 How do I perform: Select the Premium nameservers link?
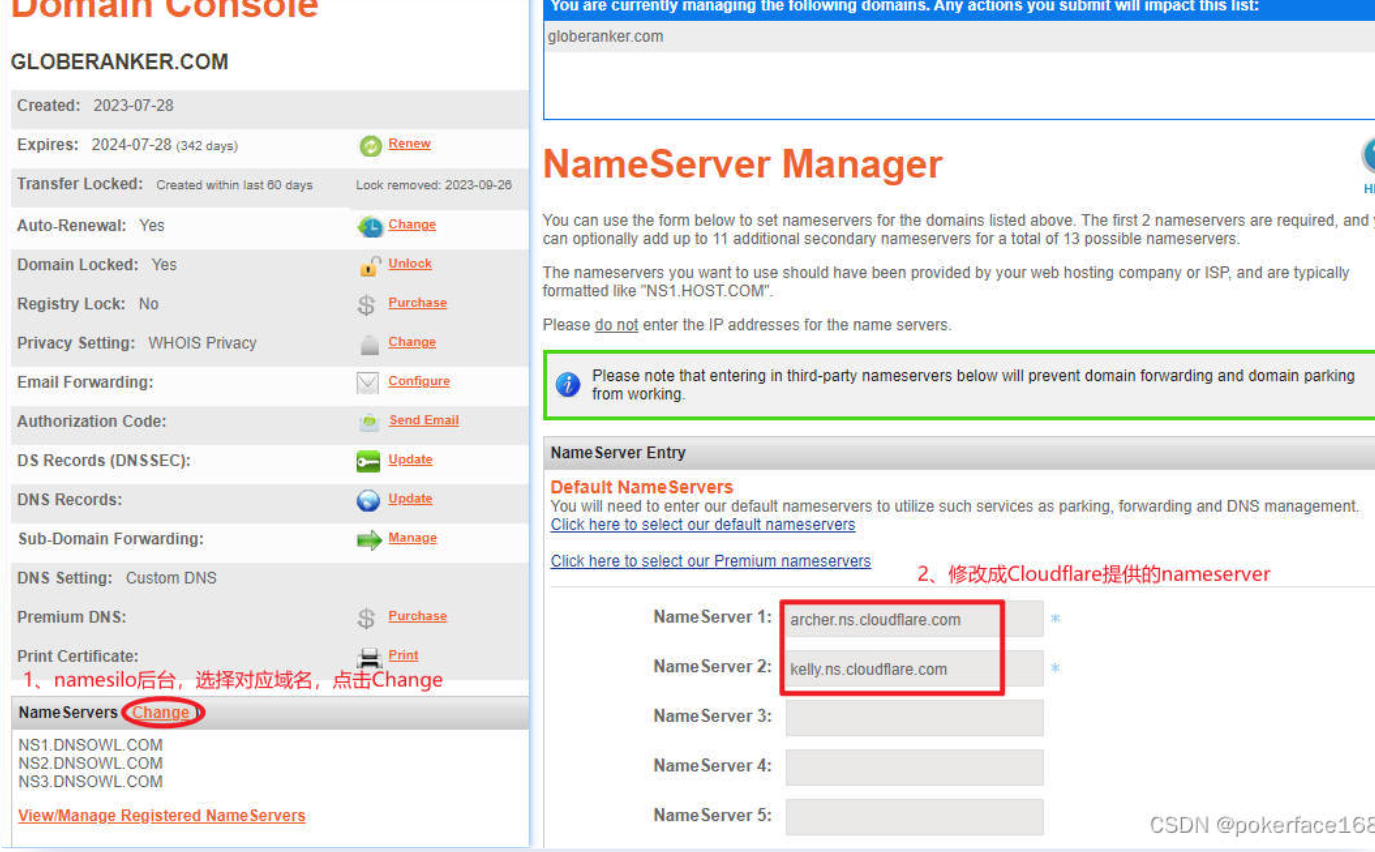coord(710,561)
